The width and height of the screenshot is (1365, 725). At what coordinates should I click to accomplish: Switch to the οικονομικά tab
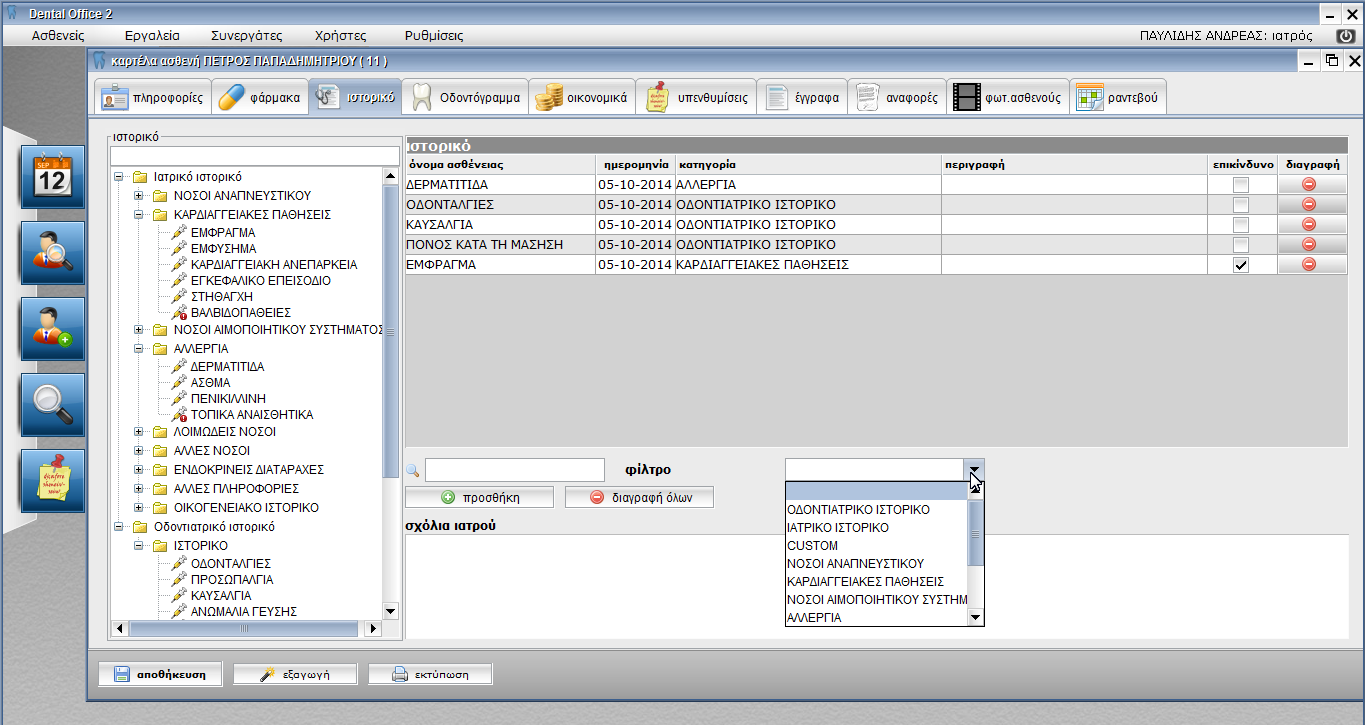[x=581, y=98]
